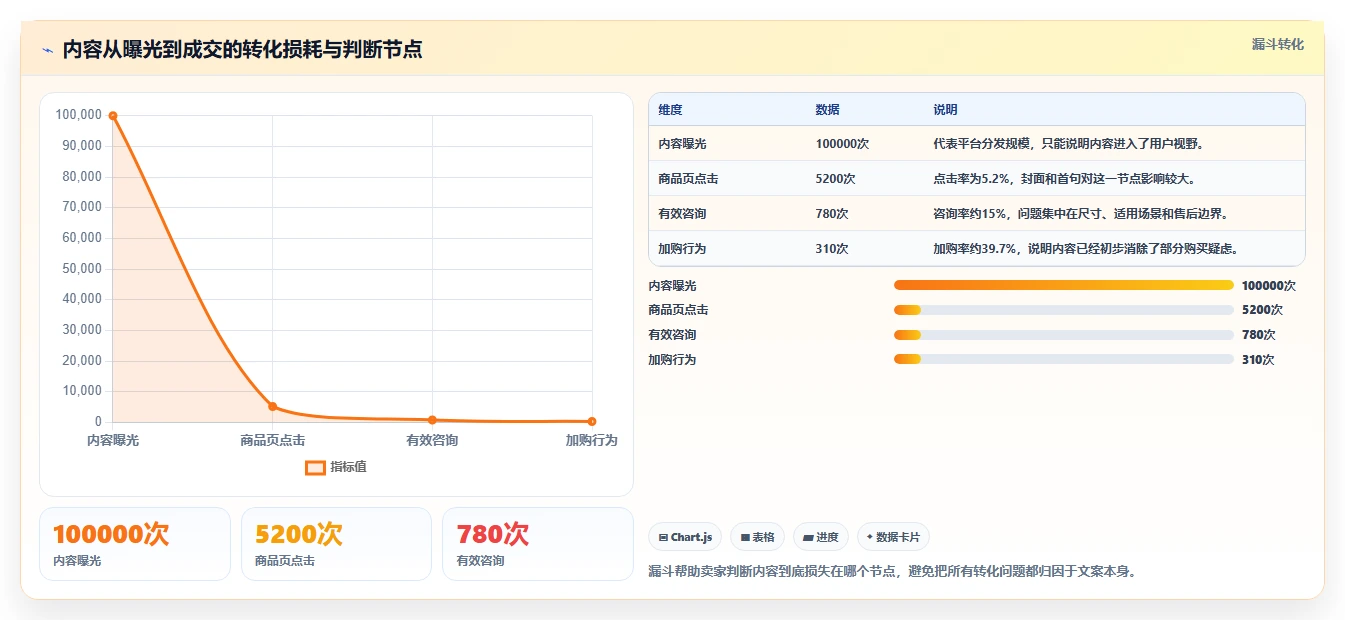Click the chart data point above 有效咨询
Screen dimensions: 1345x620
(x=432, y=420)
